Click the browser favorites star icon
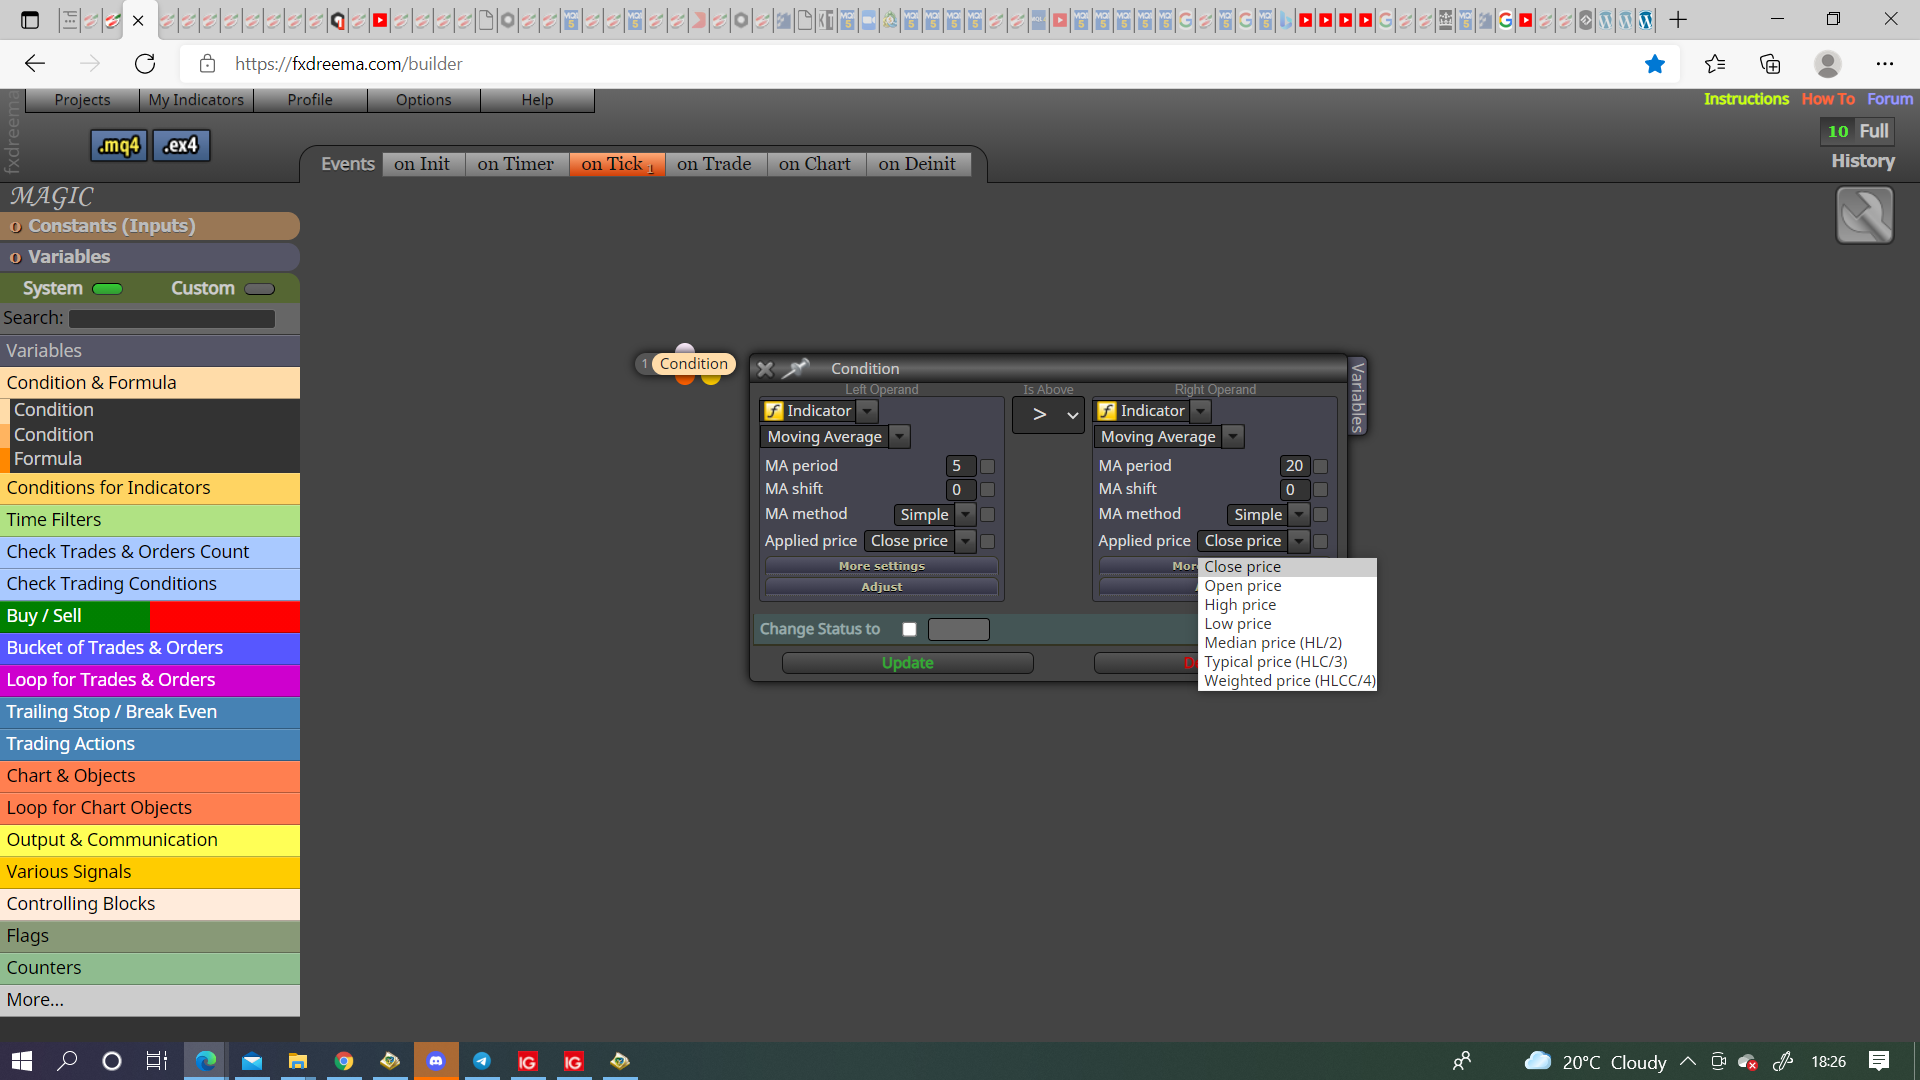The image size is (1920, 1080). tap(1655, 64)
